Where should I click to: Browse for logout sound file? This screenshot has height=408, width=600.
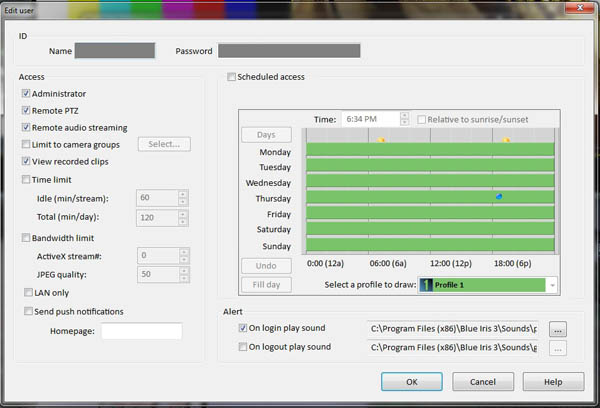point(558,348)
